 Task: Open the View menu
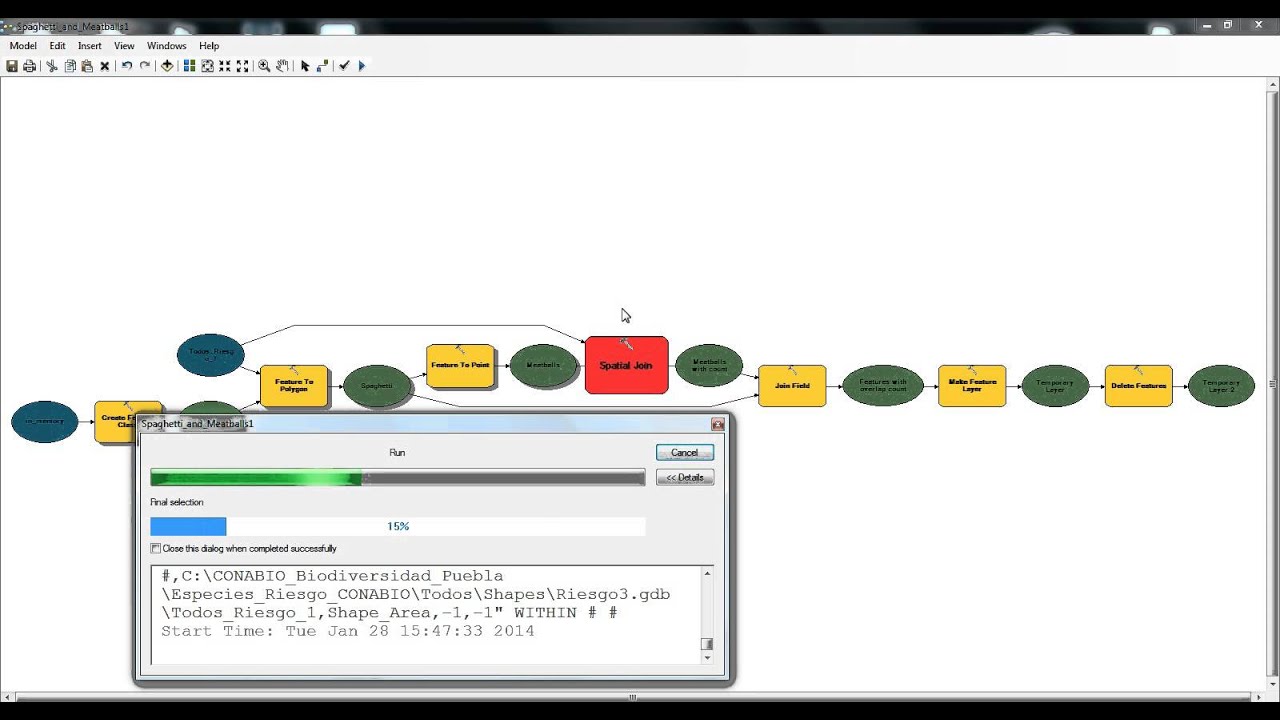[124, 46]
